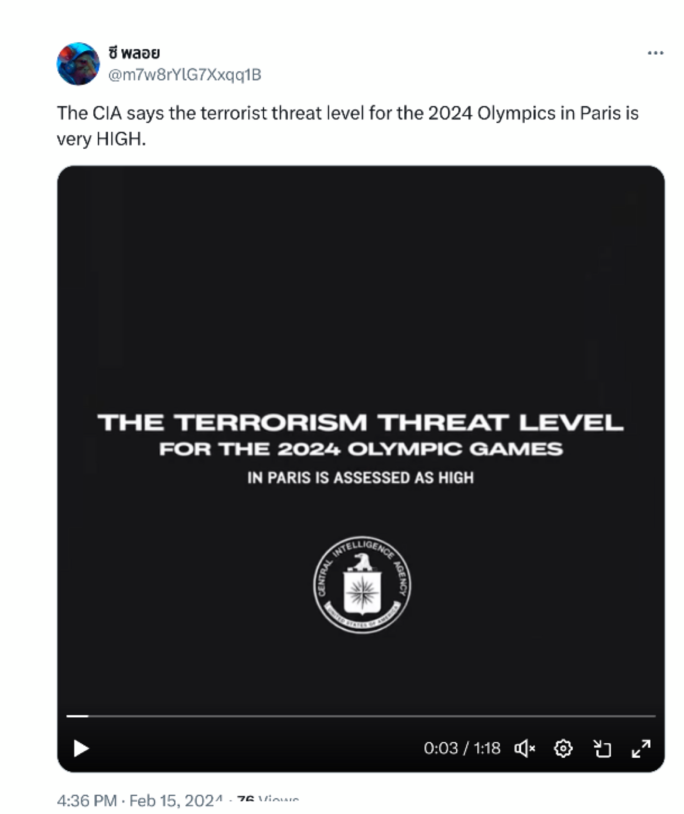
Task: Click the Views count beside the timestamp
Action: [x=268, y=801]
